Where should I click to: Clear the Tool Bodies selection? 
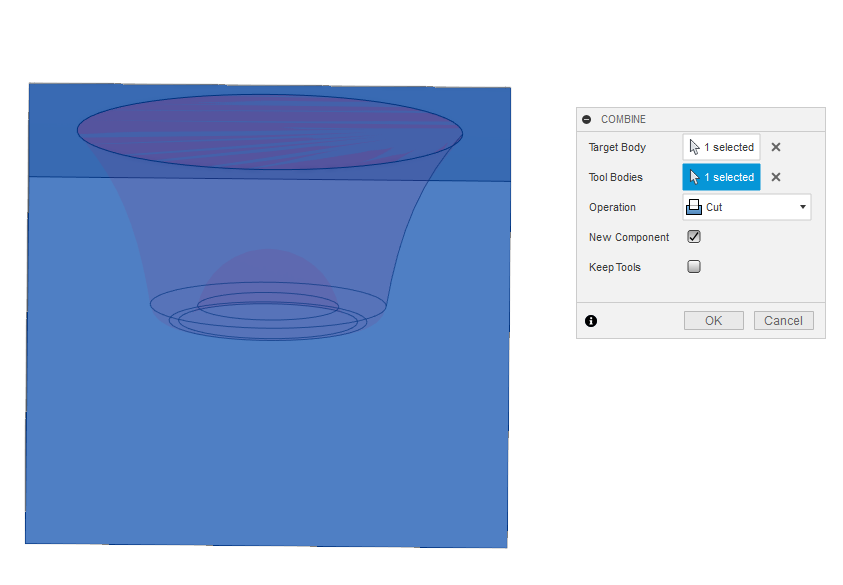point(776,177)
